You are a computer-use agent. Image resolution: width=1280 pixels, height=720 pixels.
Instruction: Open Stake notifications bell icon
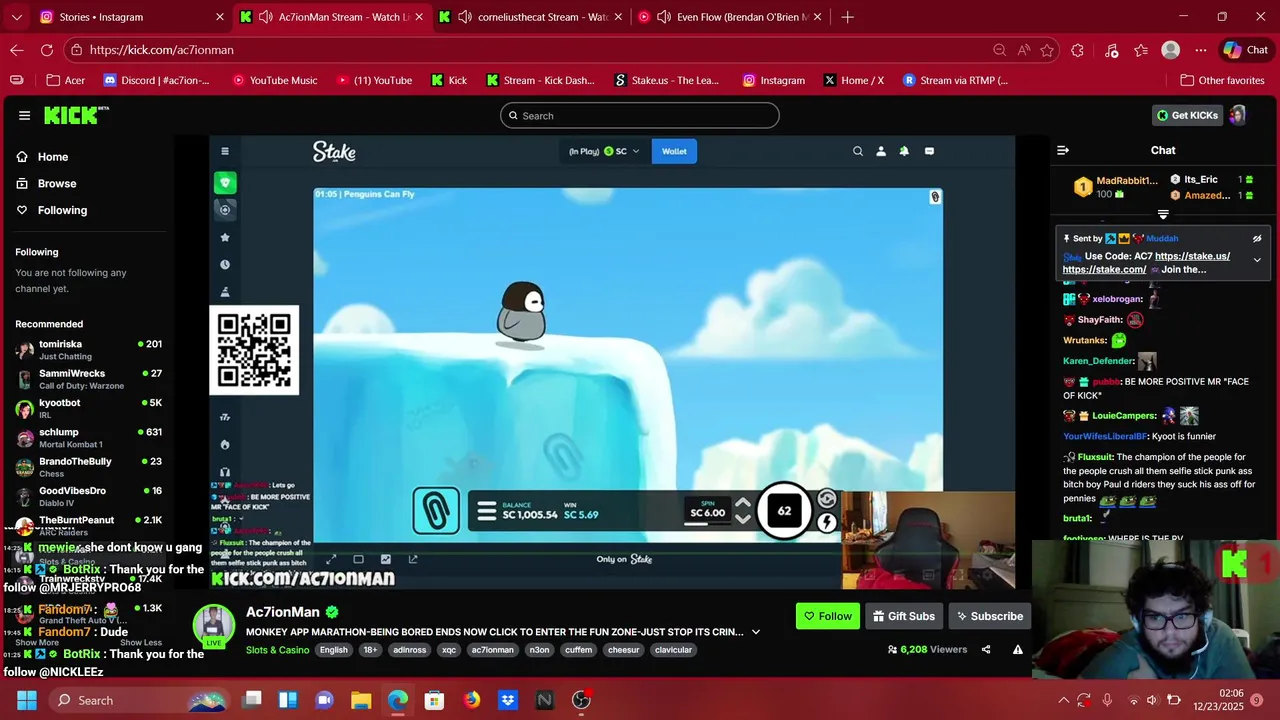tap(904, 151)
